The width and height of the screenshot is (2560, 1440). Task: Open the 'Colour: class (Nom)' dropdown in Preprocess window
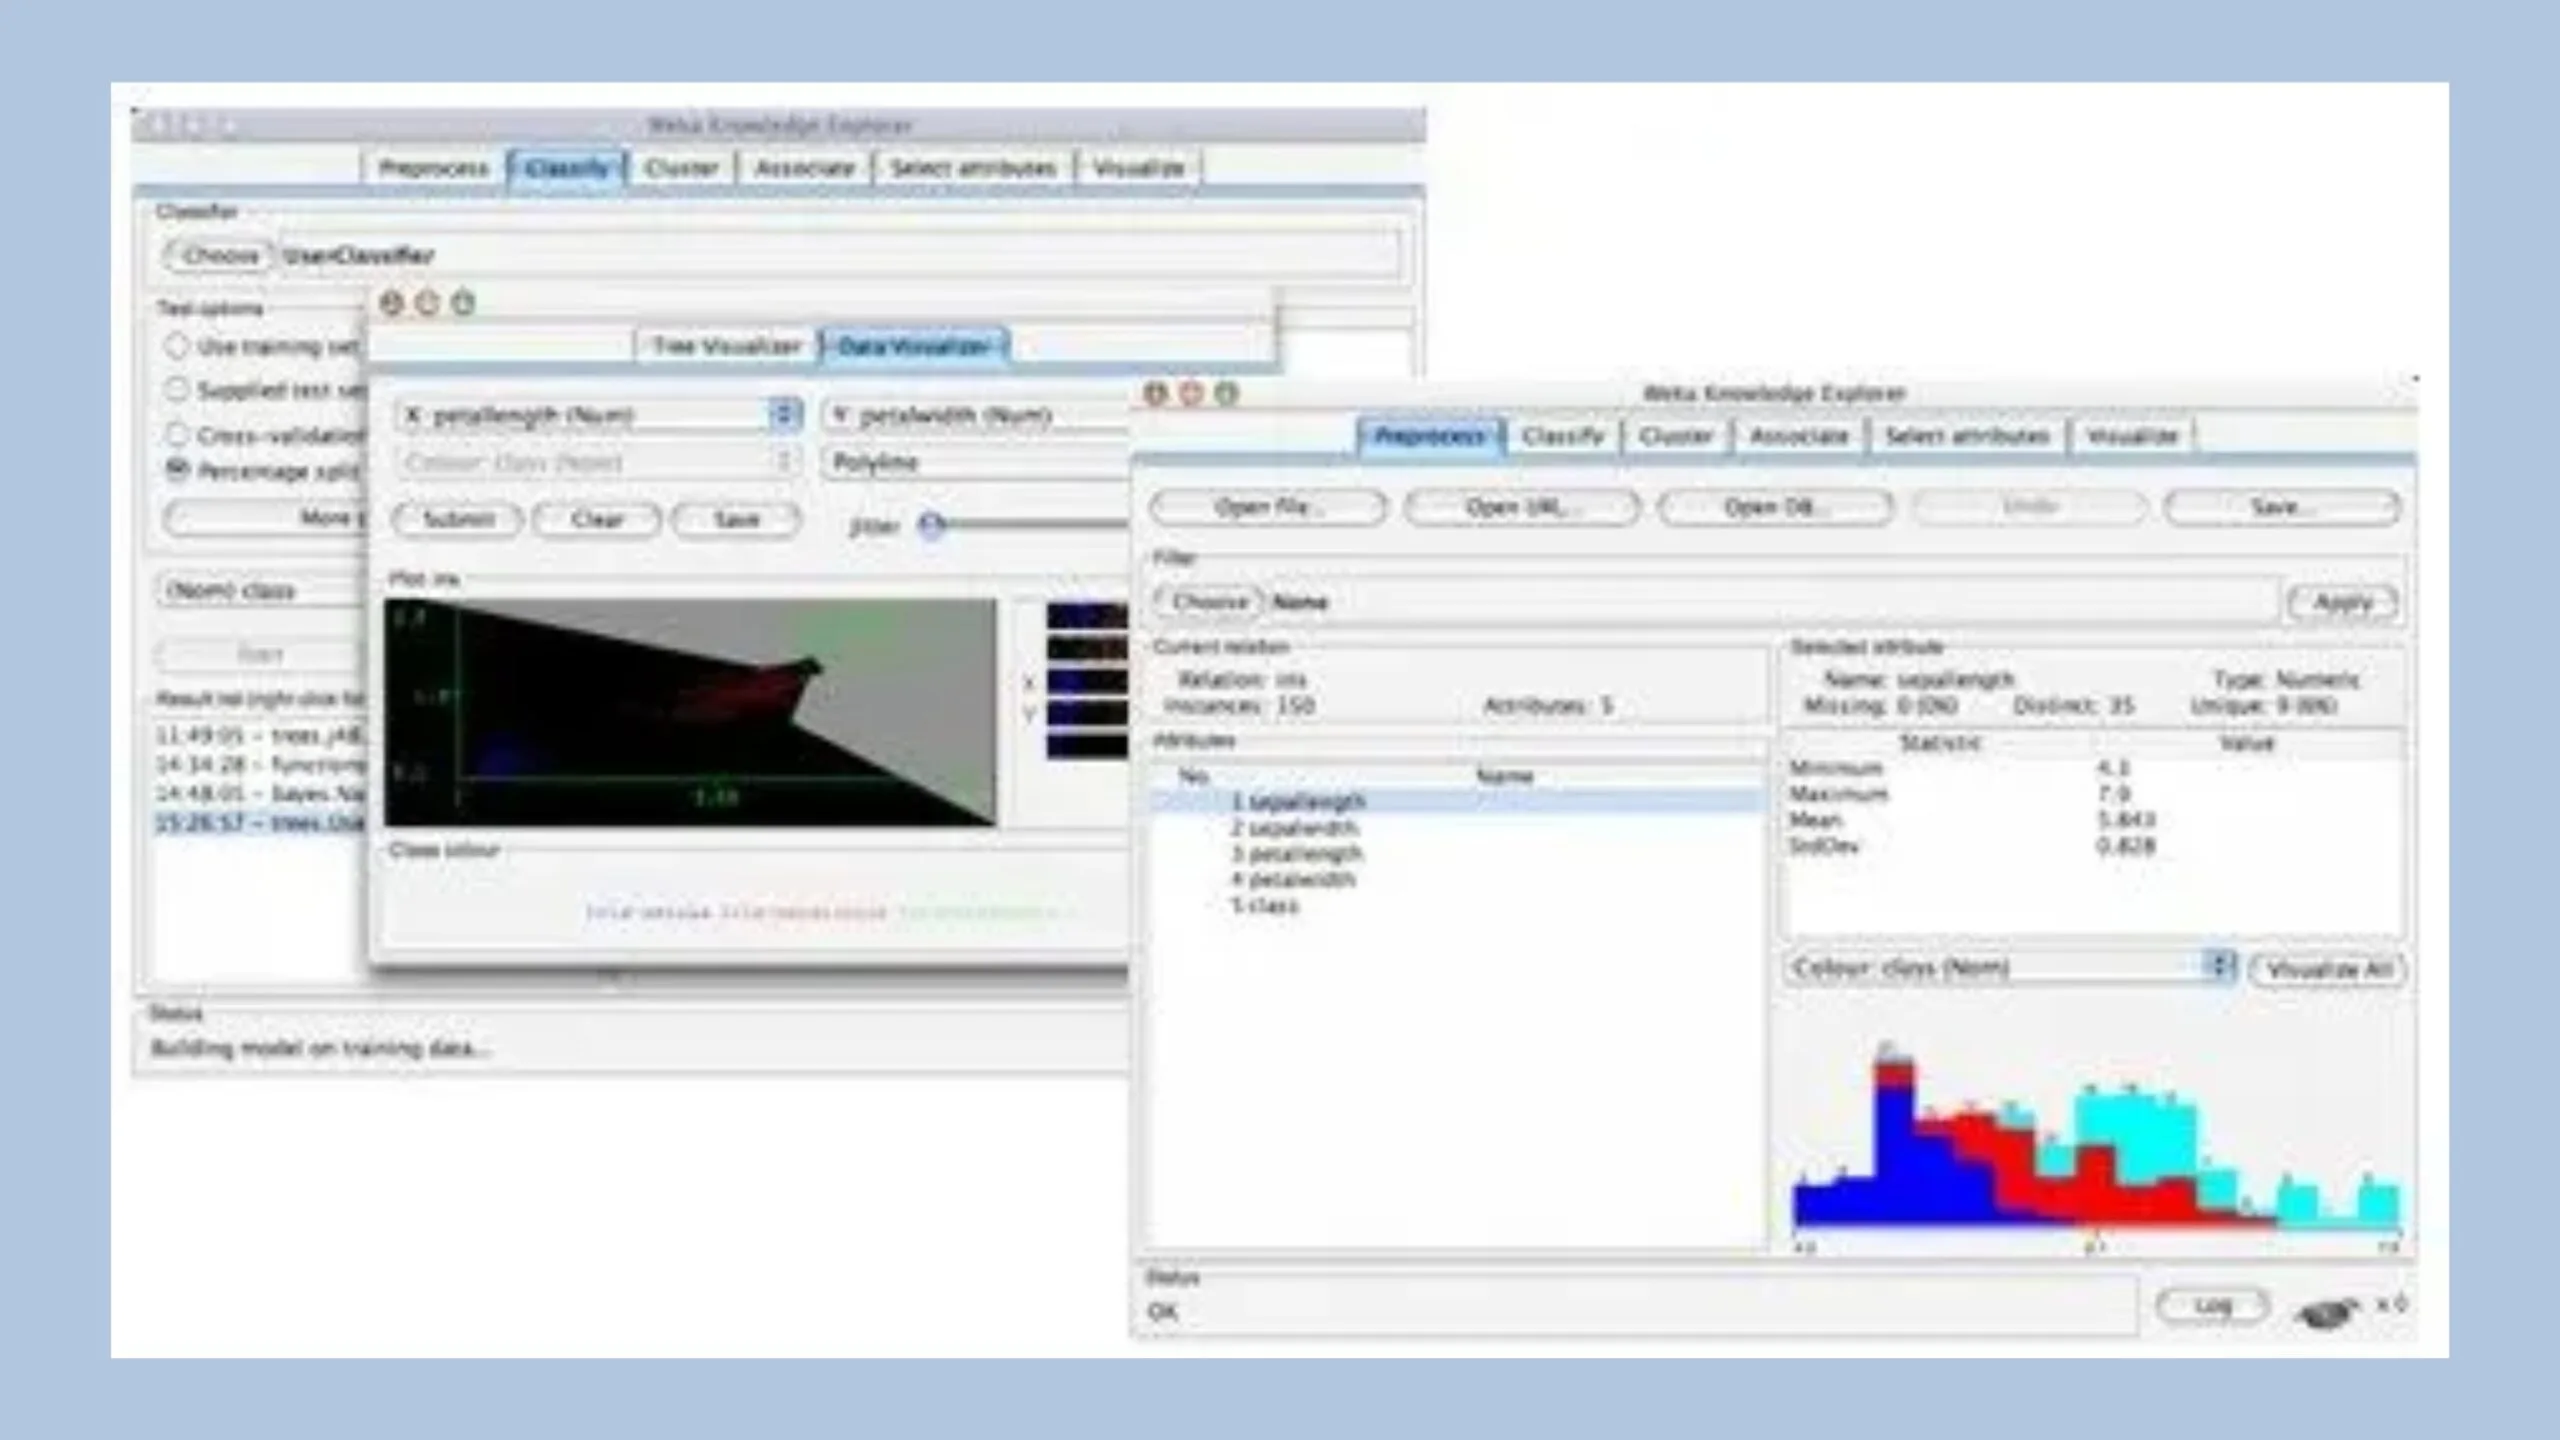pyautogui.click(x=2011, y=967)
